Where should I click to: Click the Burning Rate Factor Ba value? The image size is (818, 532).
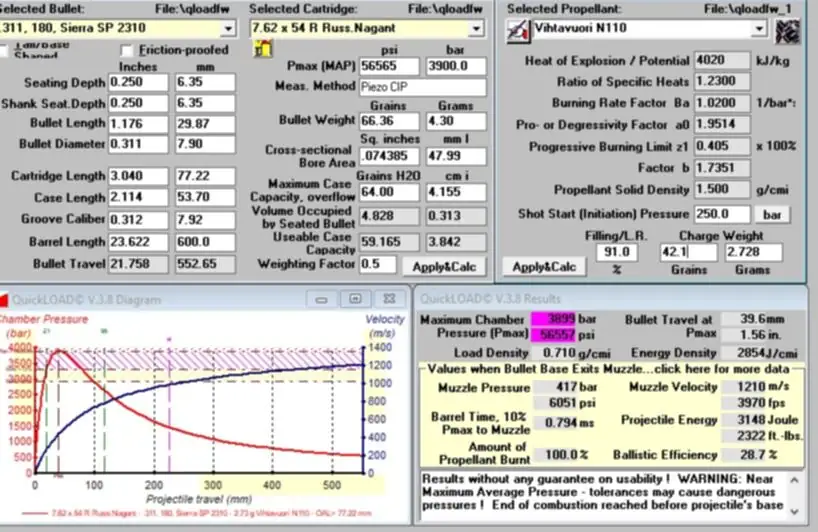point(722,103)
